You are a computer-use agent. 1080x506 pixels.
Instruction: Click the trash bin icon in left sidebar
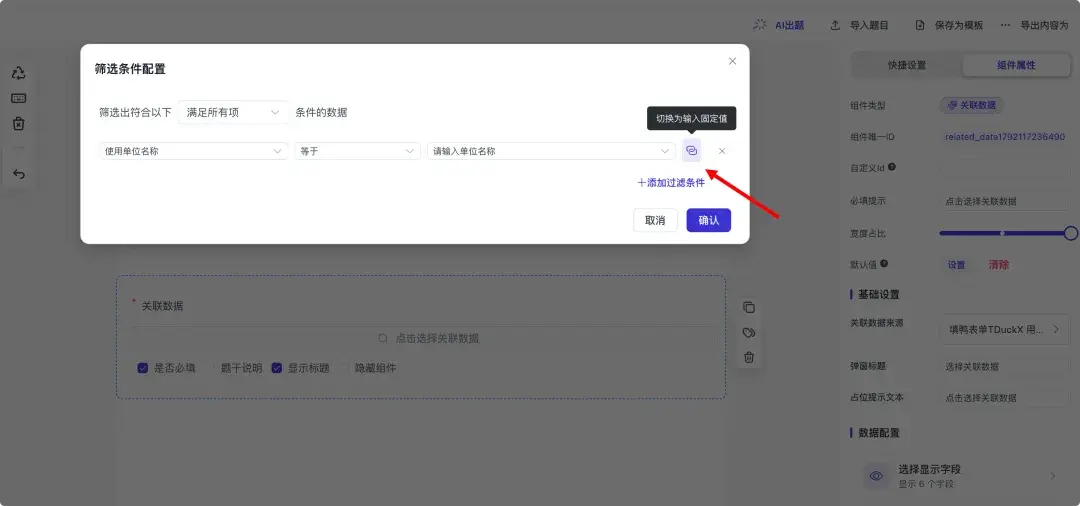point(19,124)
